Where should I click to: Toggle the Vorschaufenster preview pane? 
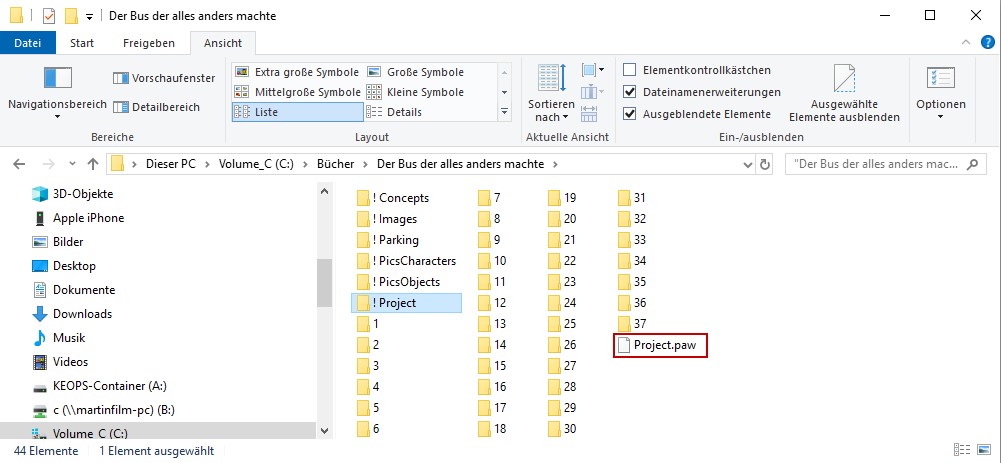[164, 79]
